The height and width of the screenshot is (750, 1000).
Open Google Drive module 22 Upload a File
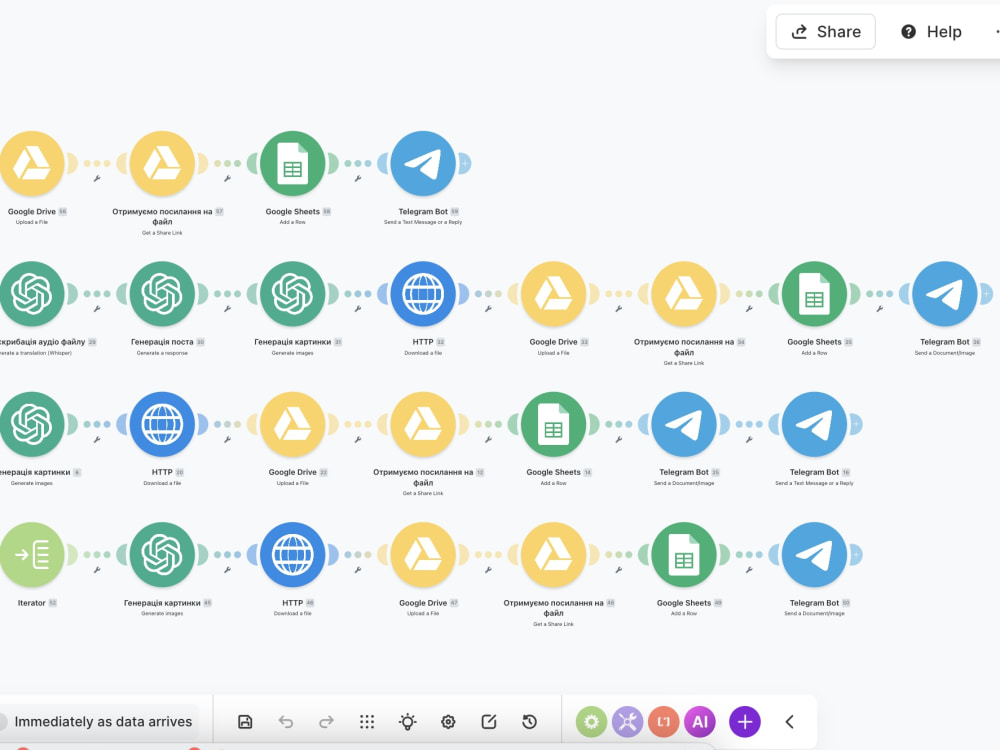pyautogui.click(x=293, y=424)
